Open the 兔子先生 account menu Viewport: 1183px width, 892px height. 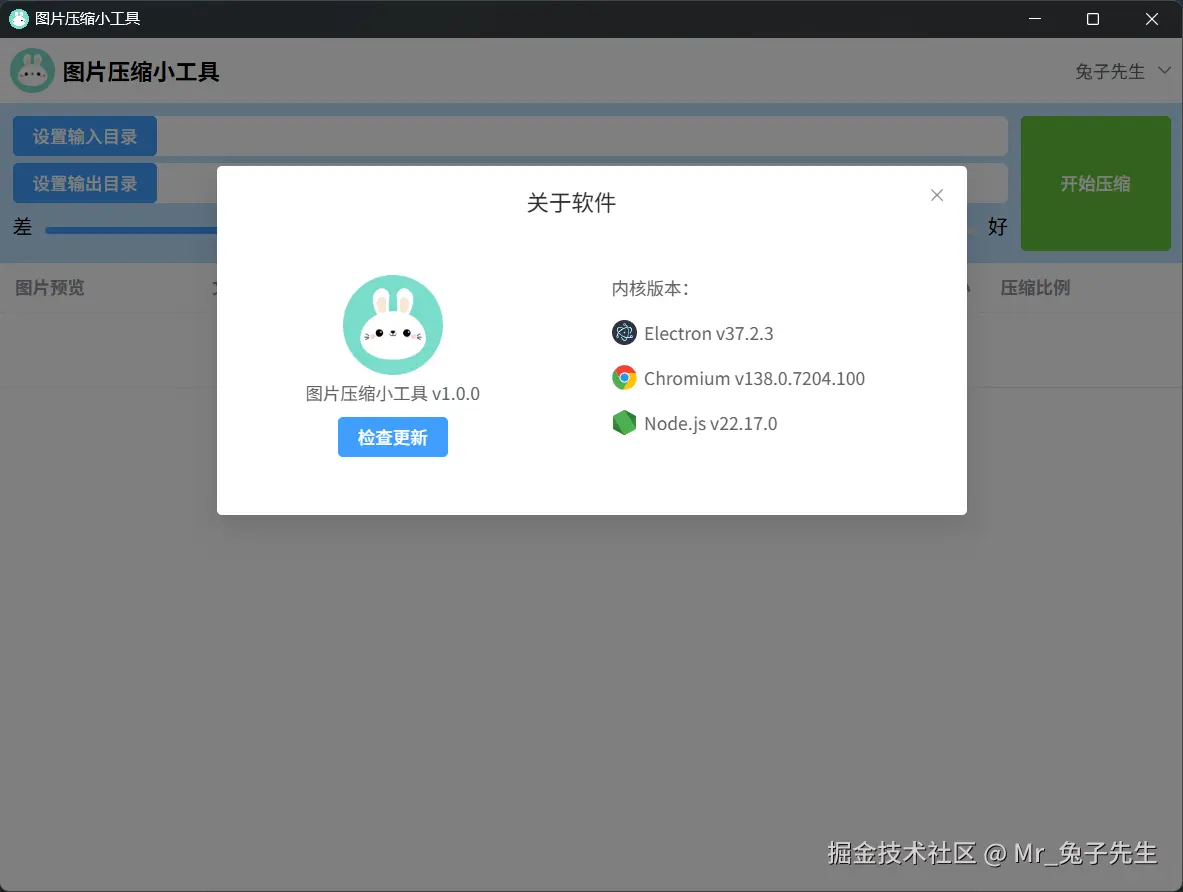[x=1108, y=70]
